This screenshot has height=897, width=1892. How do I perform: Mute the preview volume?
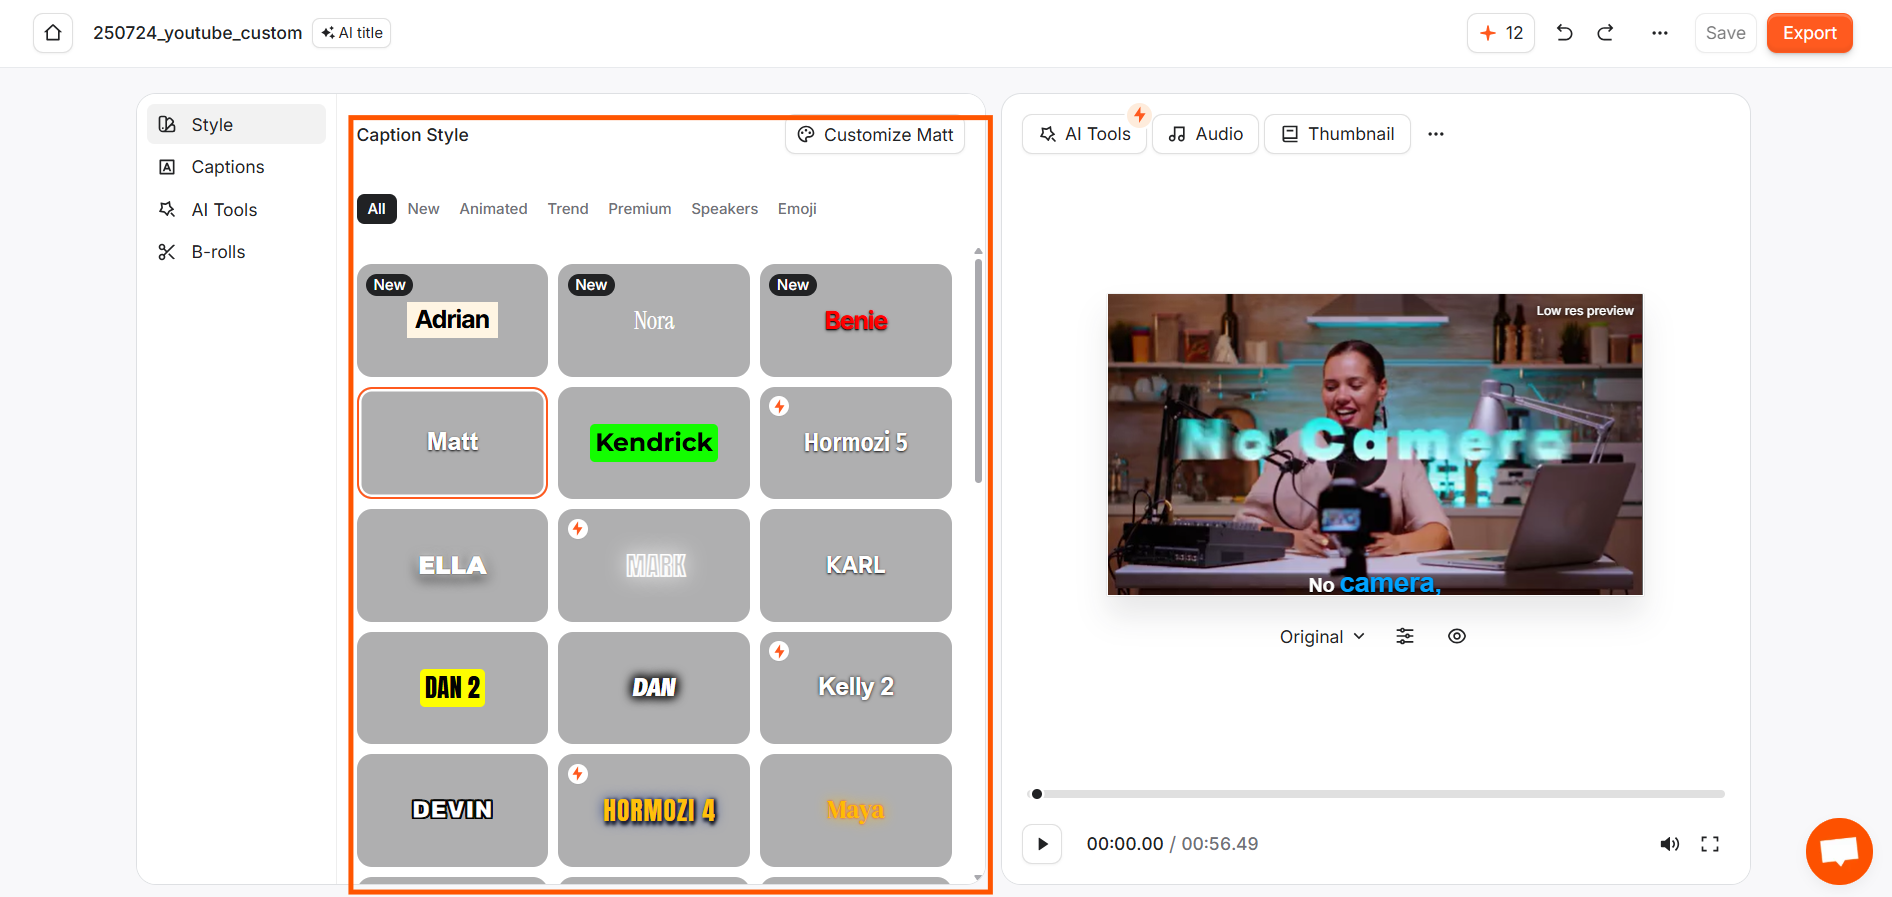(1670, 844)
